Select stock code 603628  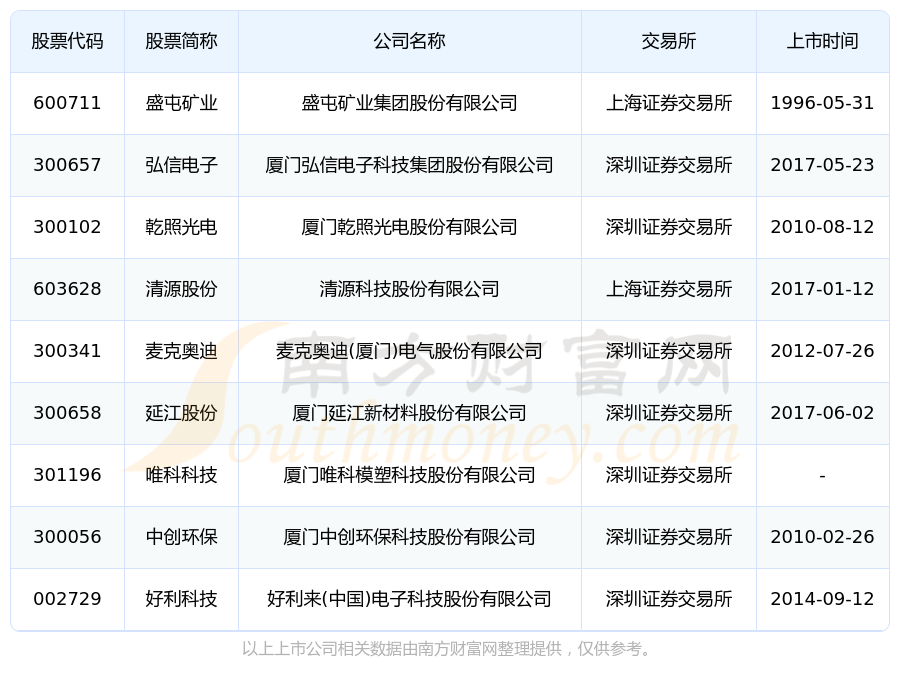pos(67,289)
